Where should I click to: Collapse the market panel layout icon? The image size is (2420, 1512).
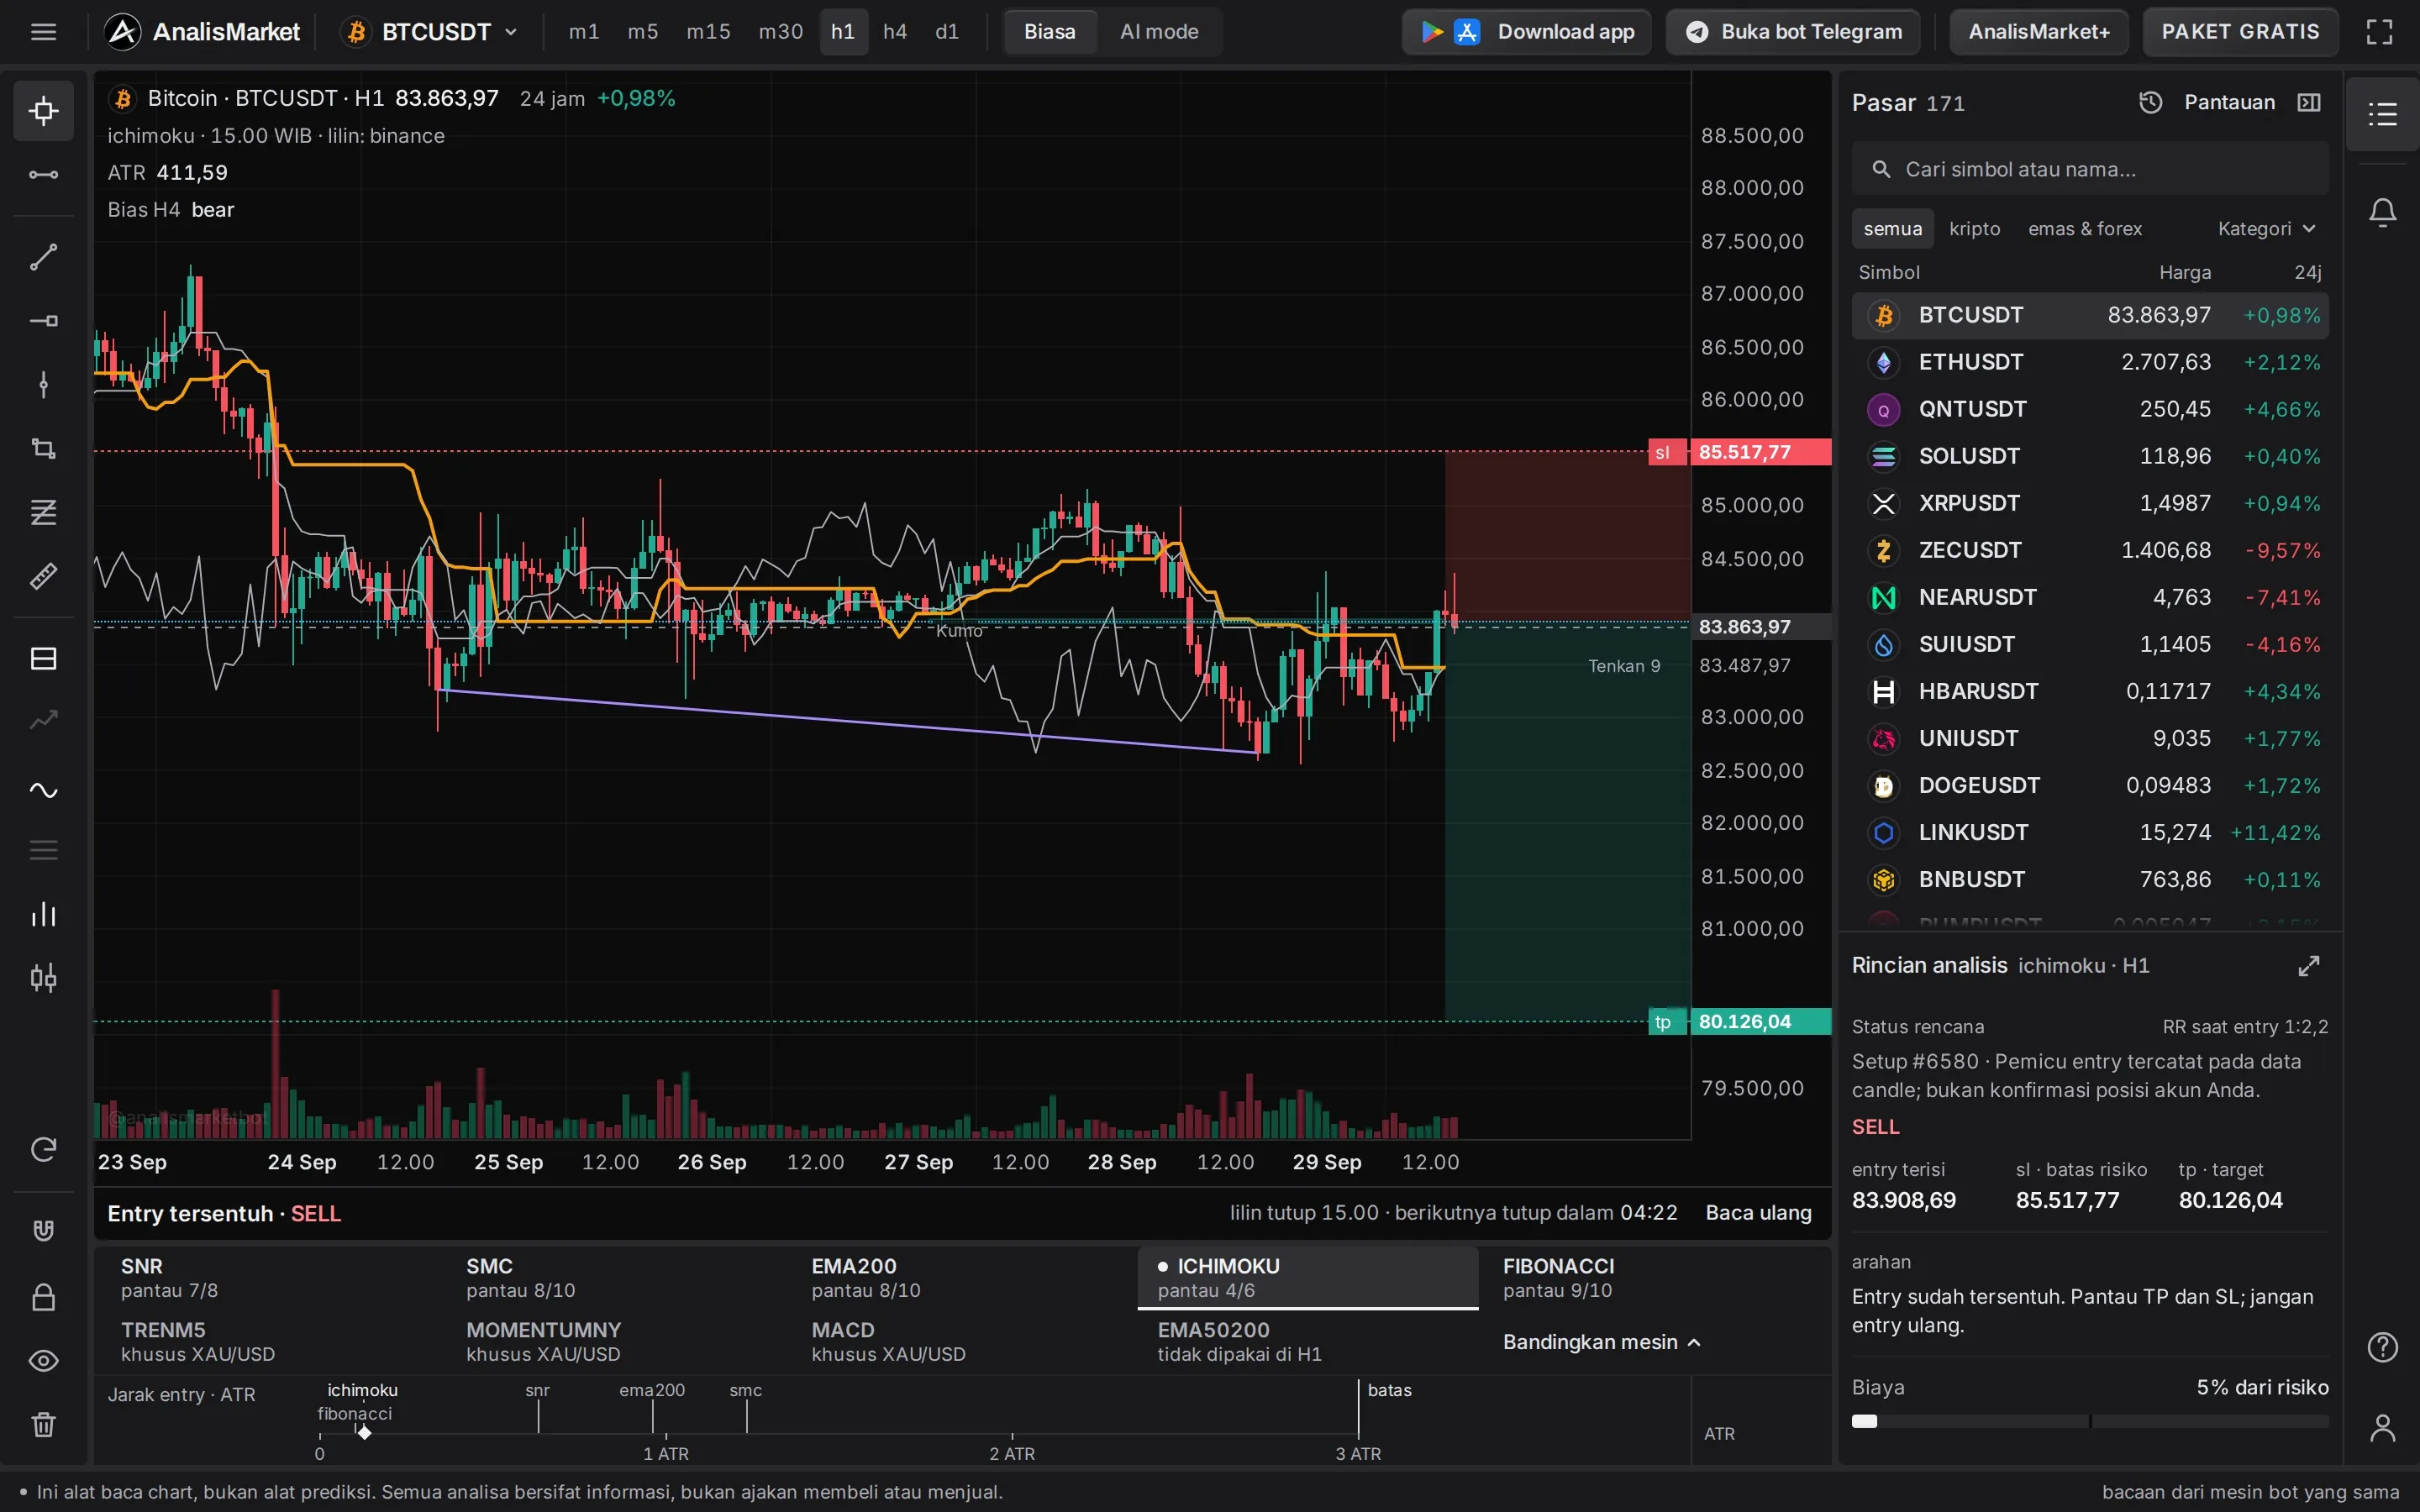[x=2309, y=102]
